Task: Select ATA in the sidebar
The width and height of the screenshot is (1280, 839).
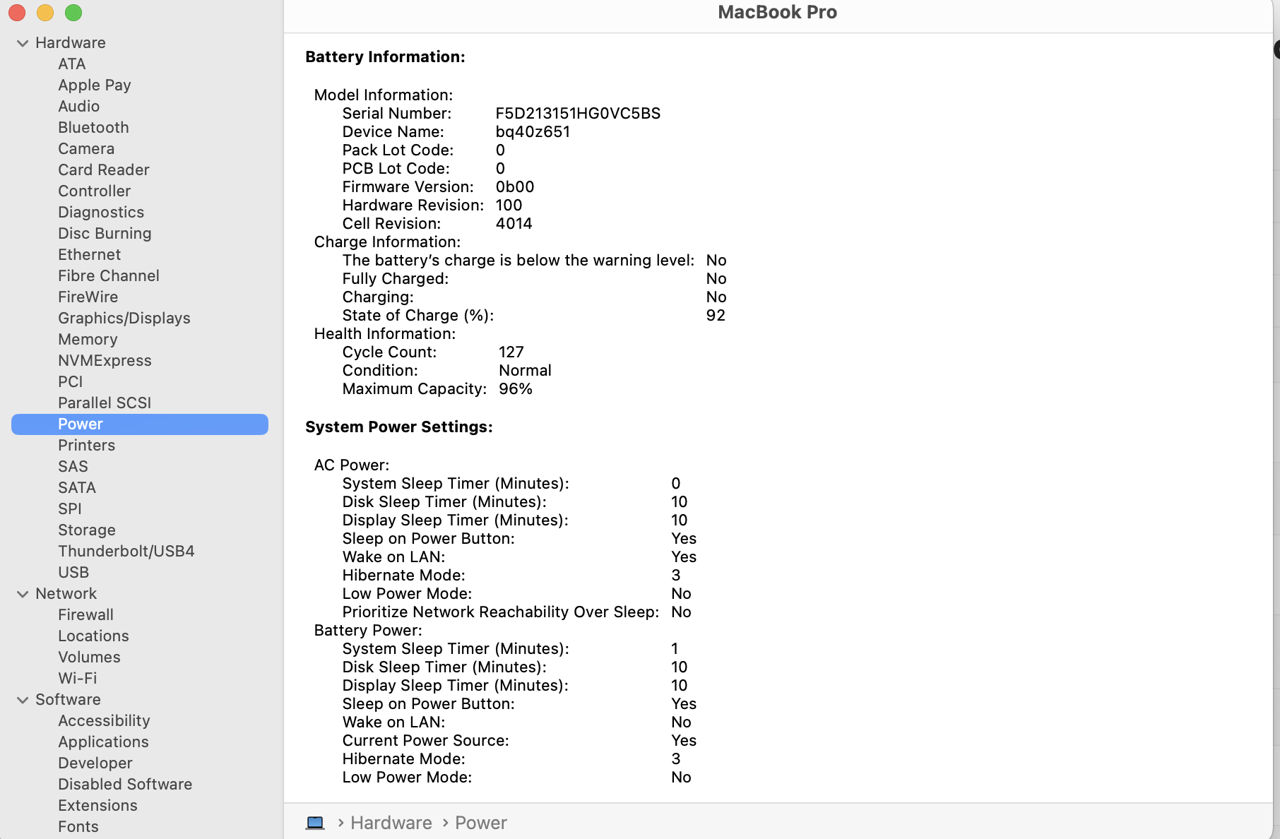Action: [72, 64]
